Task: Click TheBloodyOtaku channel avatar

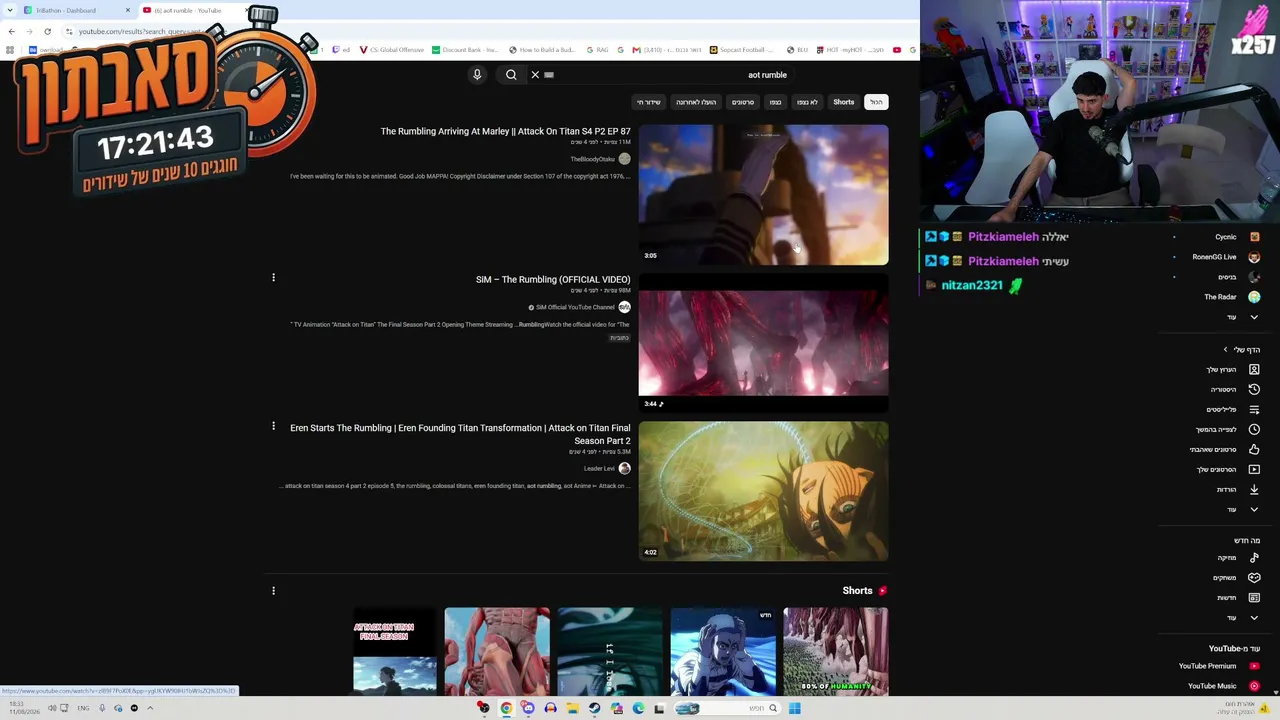Action: (625, 159)
